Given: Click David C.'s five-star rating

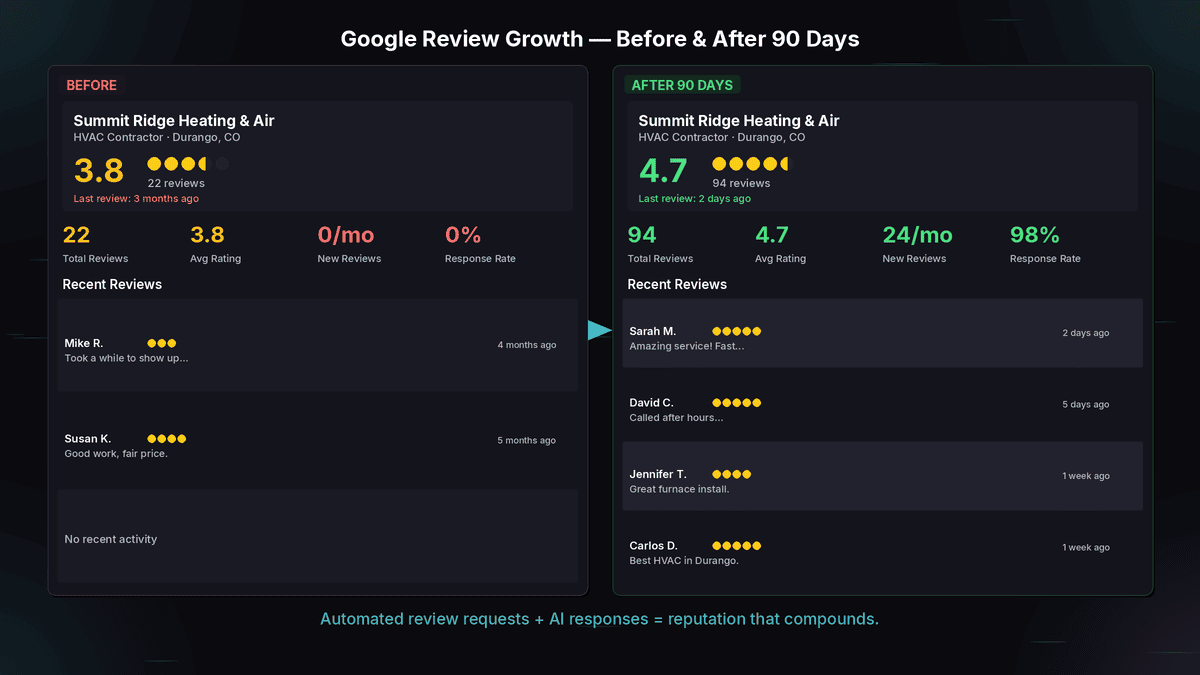Looking at the screenshot, I should 737,403.
